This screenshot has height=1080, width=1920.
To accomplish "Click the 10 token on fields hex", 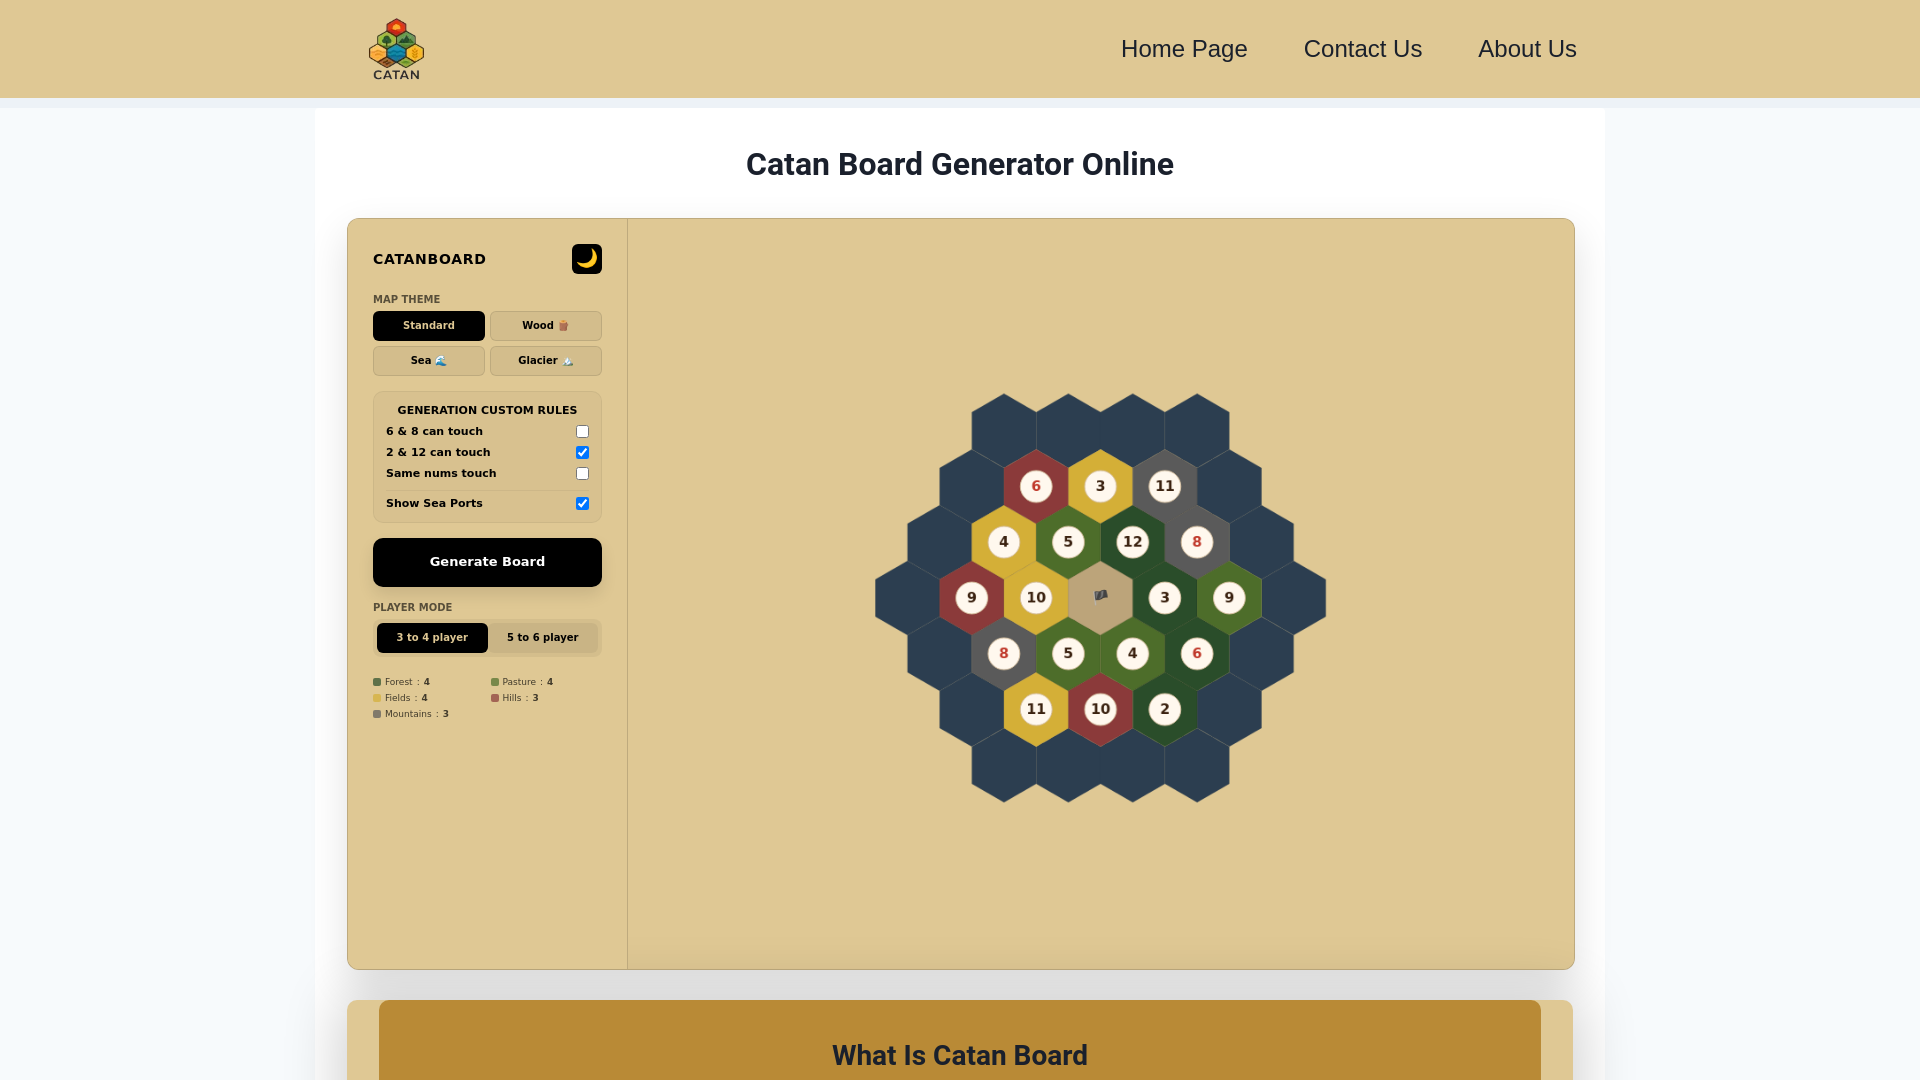I will [1036, 598].
